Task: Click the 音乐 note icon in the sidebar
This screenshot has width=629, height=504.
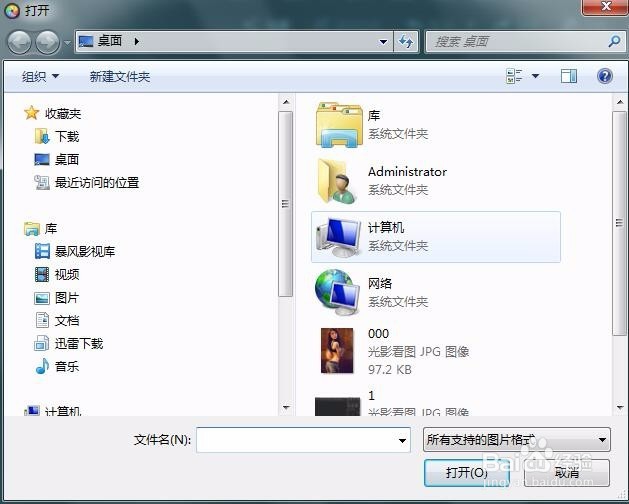Action: pos(42,366)
